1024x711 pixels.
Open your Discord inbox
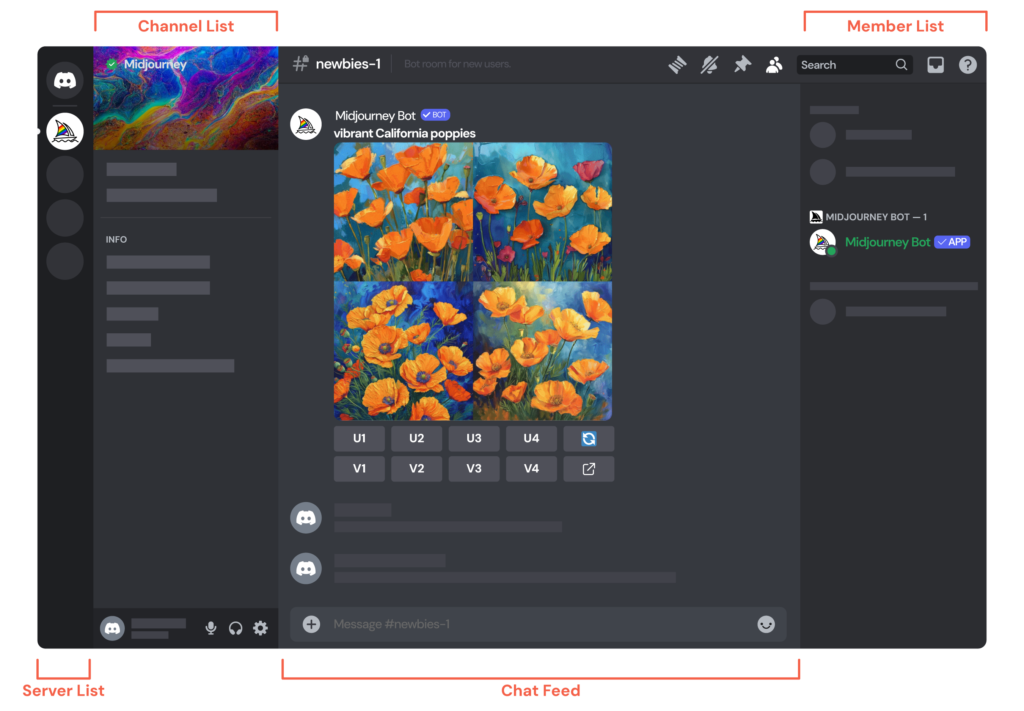pos(935,64)
